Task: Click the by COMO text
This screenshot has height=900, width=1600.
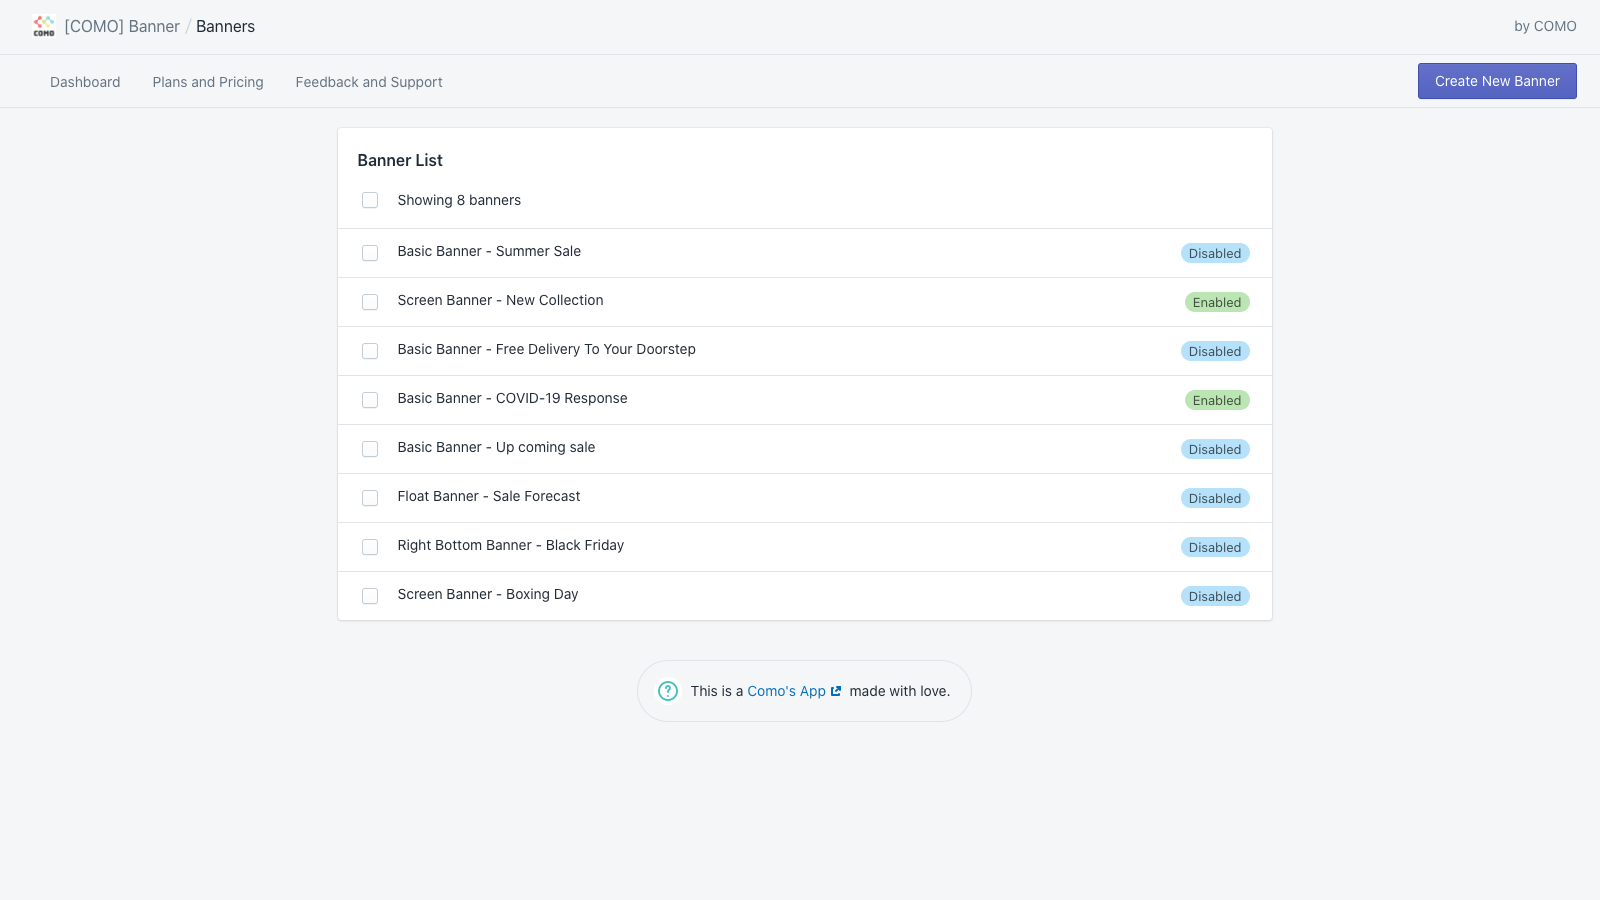Action: point(1545,26)
